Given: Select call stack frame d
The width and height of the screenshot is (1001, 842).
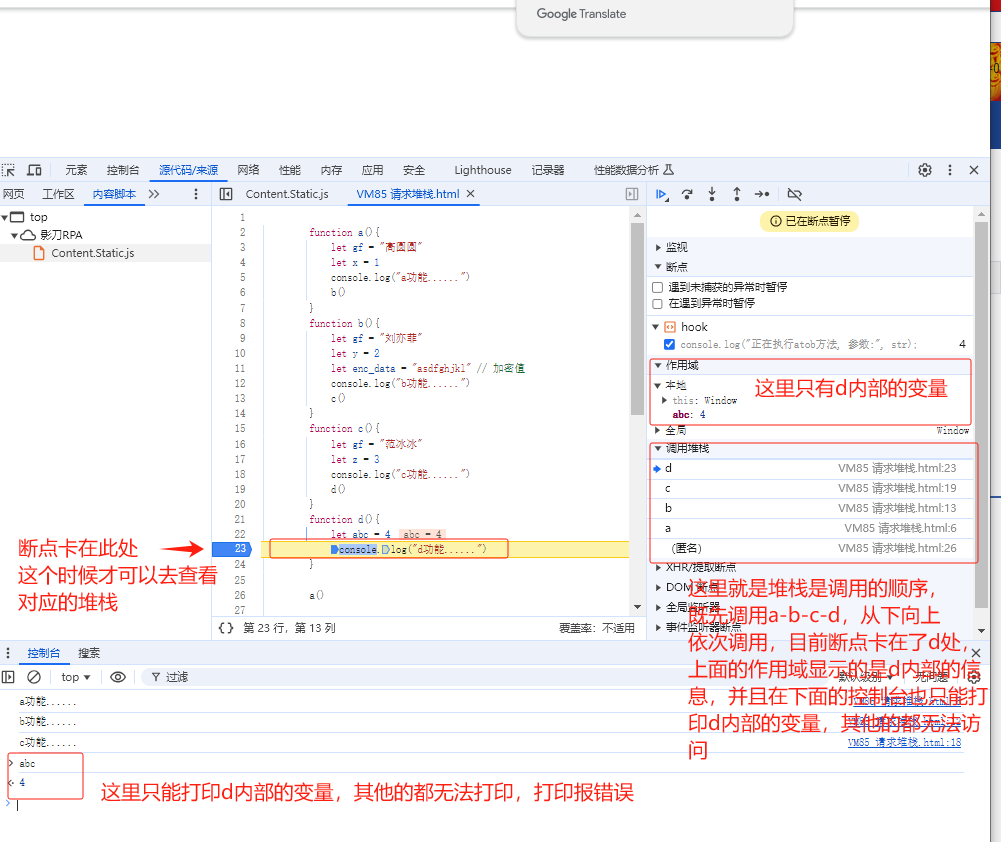Looking at the screenshot, I should click(812, 469).
